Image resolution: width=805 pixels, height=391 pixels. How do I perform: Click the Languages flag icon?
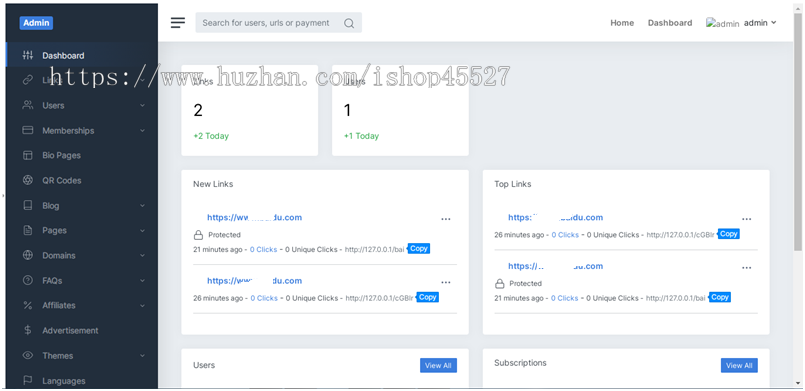[28, 380]
